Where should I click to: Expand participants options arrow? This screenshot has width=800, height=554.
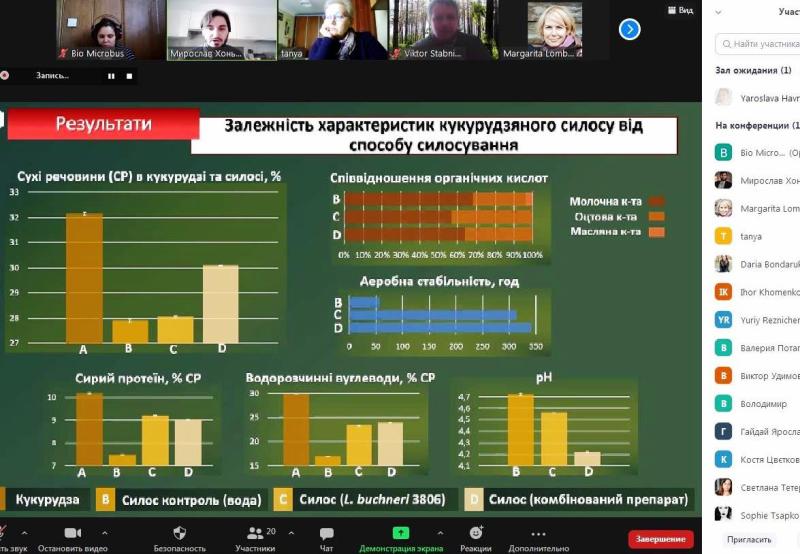coord(291,533)
